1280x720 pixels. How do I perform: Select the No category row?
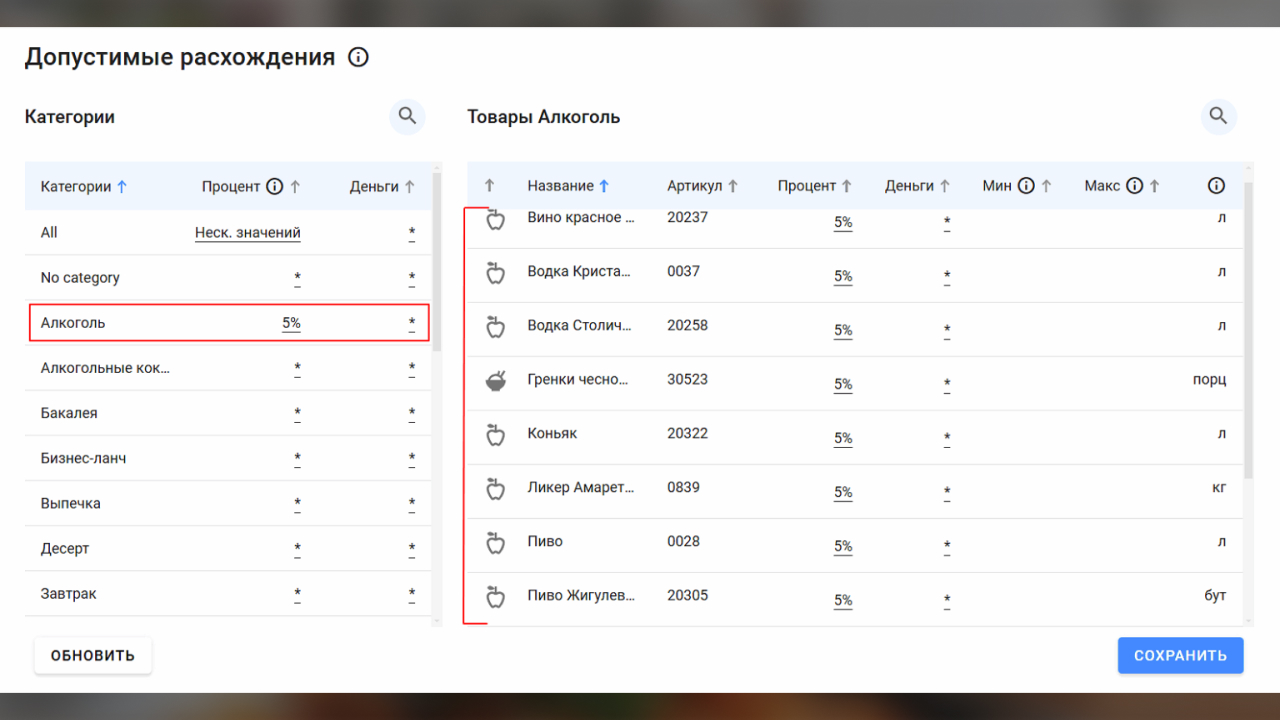point(228,277)
